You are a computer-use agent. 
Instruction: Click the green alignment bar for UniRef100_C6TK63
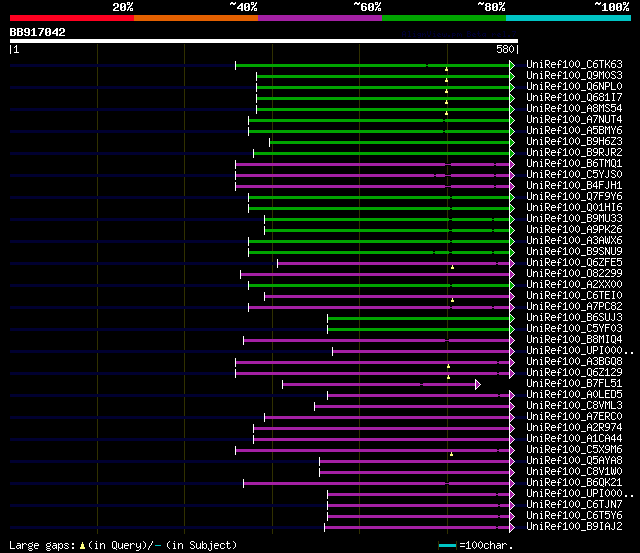point(372,65)
